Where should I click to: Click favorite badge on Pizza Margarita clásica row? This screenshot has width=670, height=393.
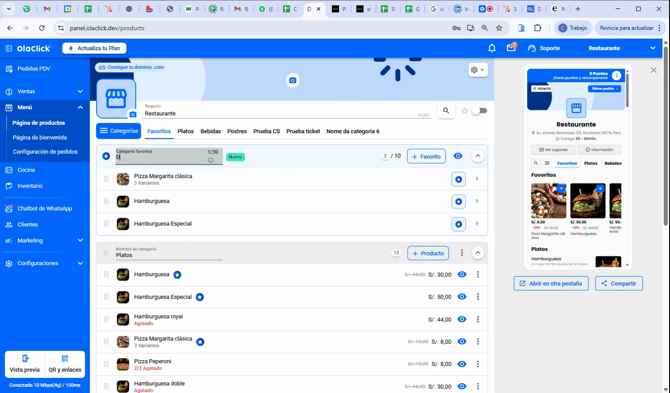[458, 179]
